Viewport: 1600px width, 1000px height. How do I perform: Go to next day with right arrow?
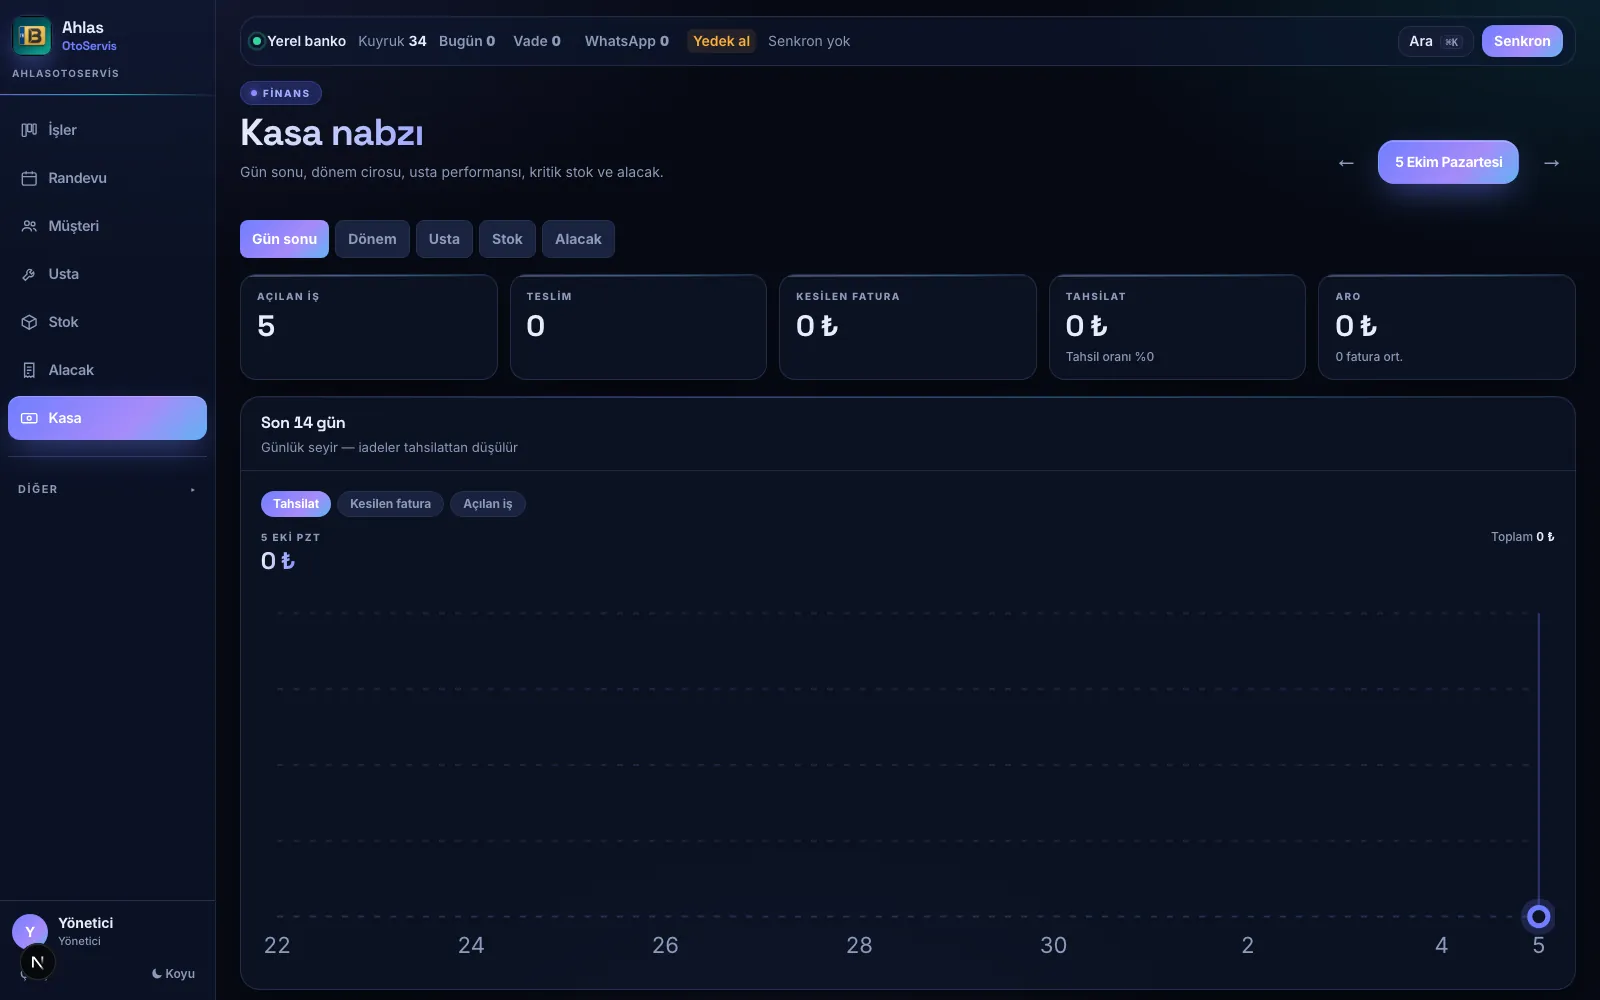coord(1552,163)
